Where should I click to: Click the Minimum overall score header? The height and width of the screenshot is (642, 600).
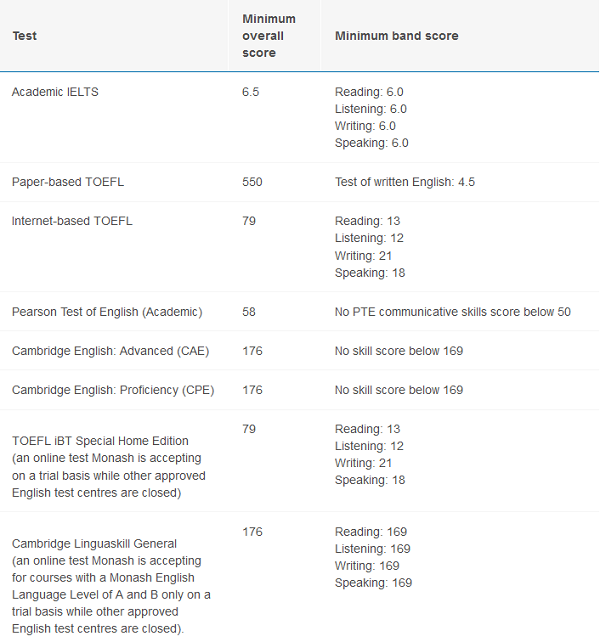[269, 36]
